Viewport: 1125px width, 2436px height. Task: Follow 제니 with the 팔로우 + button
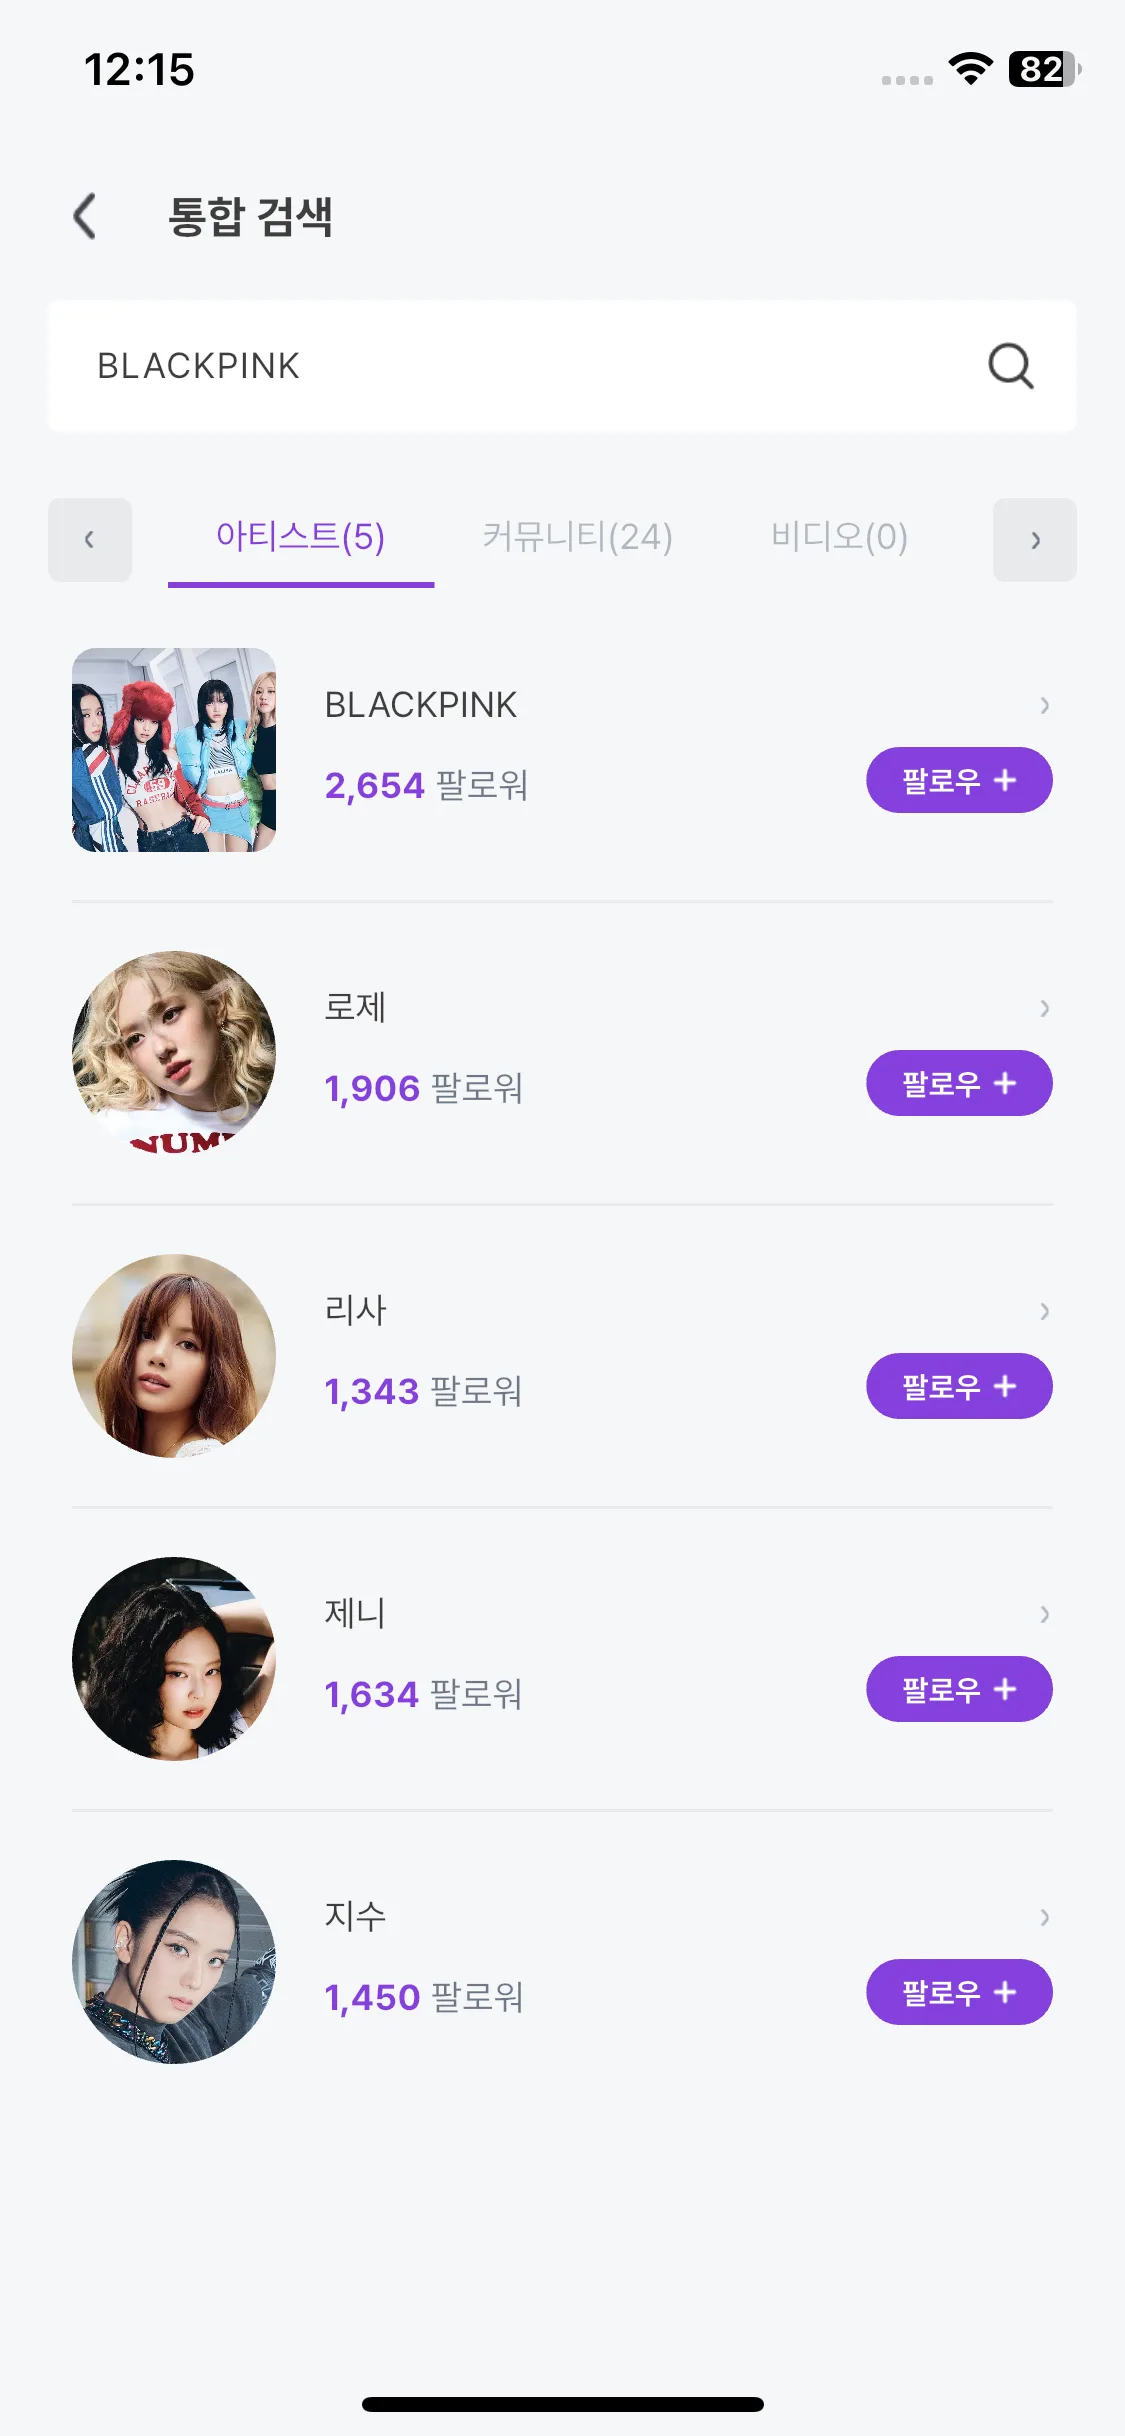(x=959, y=1689)
